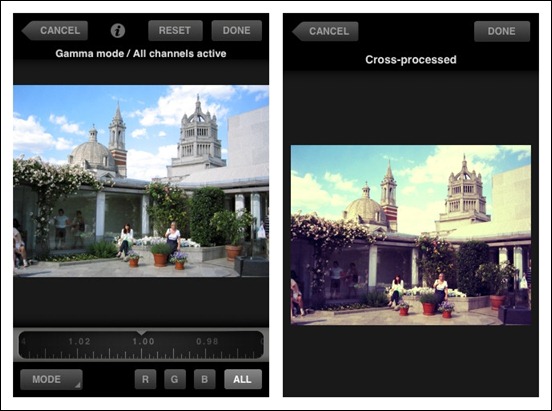Viewport: 552px width, 411px height.
Task: Click the 1.02 mark on gamma ruler
Action: (79, 341)
